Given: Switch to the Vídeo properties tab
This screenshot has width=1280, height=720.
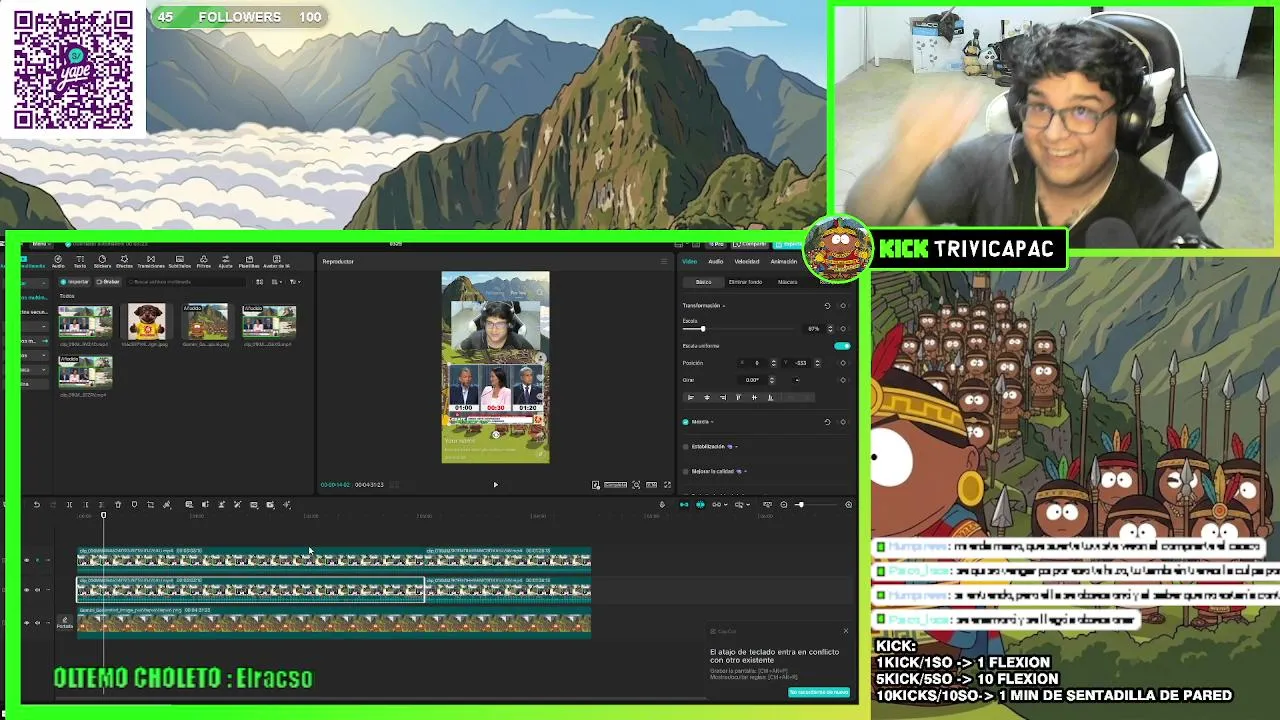Looking at the screenshot, I should coord(690,261).
